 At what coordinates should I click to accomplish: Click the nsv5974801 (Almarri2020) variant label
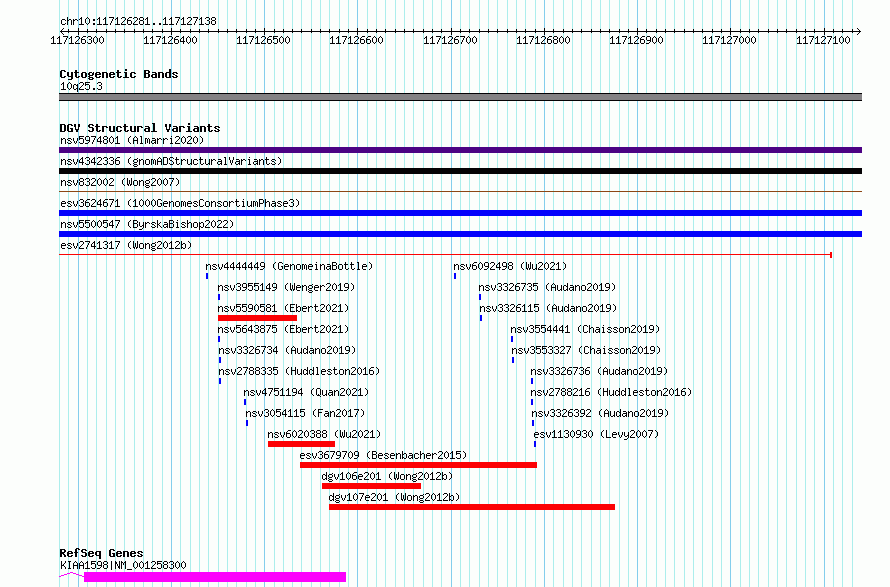pyautogui.click(x=132, y=140)
